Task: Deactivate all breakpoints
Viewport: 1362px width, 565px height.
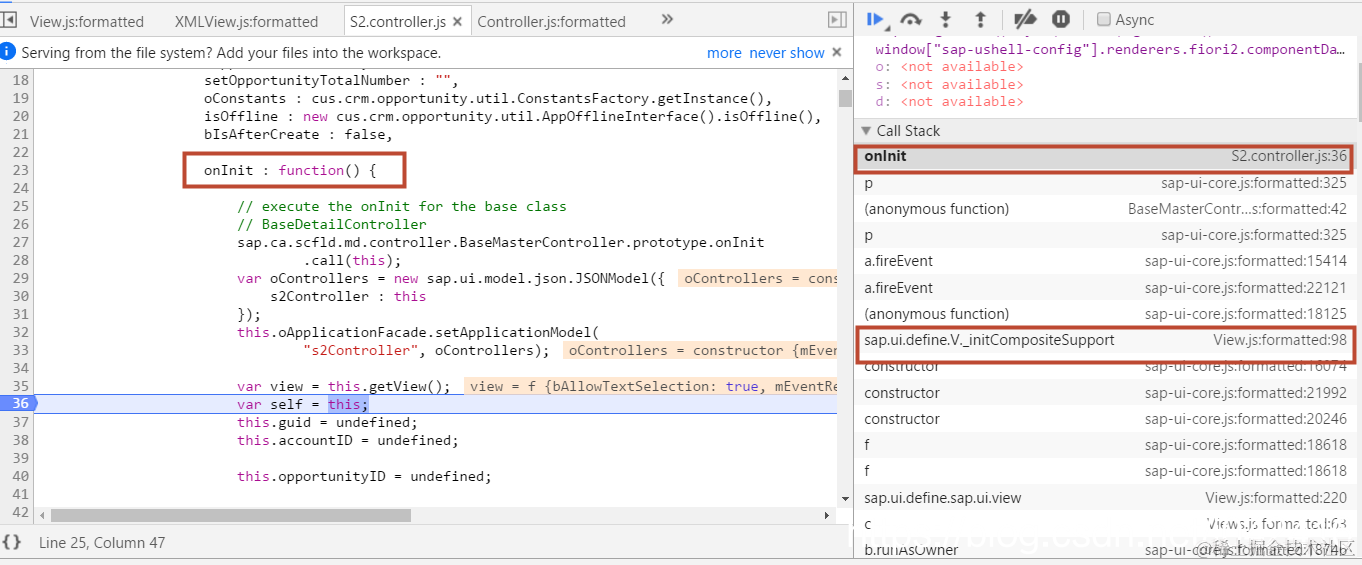Action: point(1025,19)
